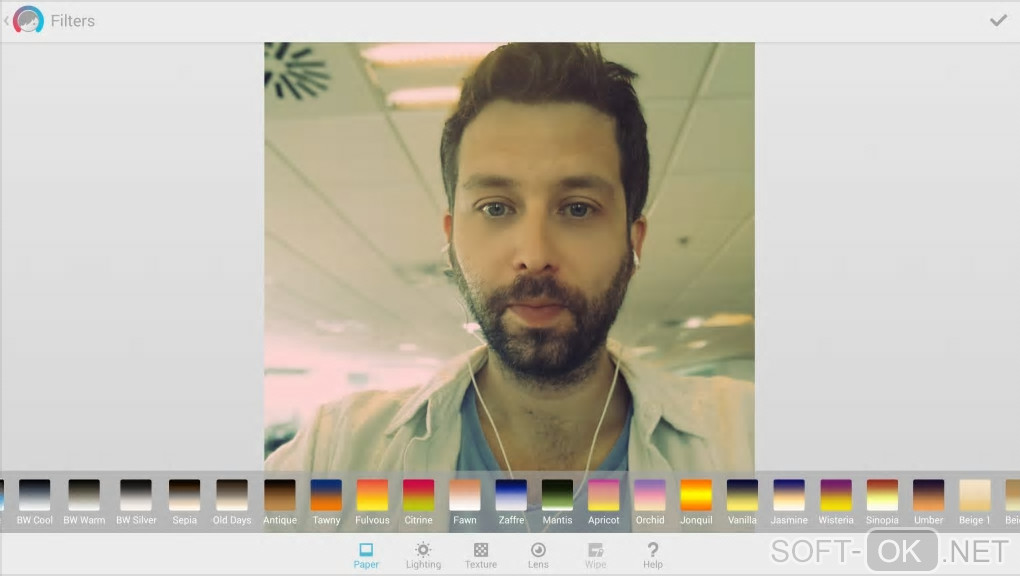Switch to the Texture tab

click(481, 556)
